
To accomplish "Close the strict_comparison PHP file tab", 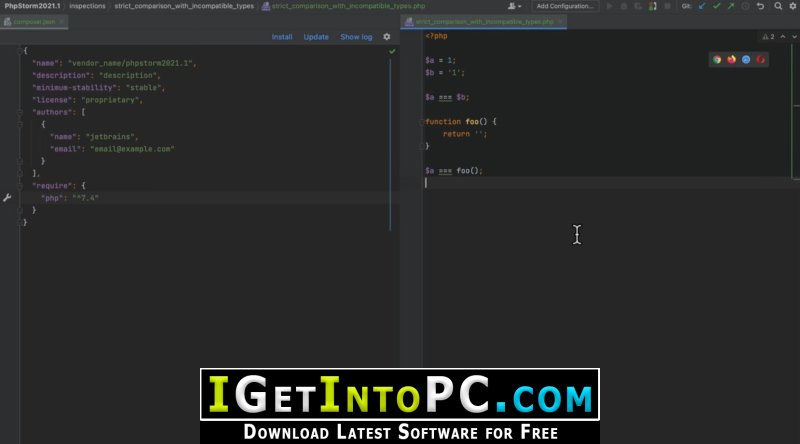I will point(560,22).
